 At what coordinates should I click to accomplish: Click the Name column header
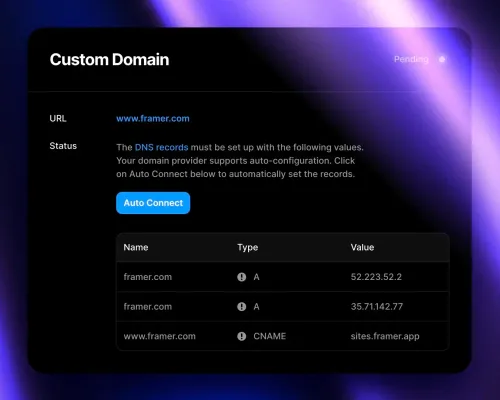[x=136, y=247]
